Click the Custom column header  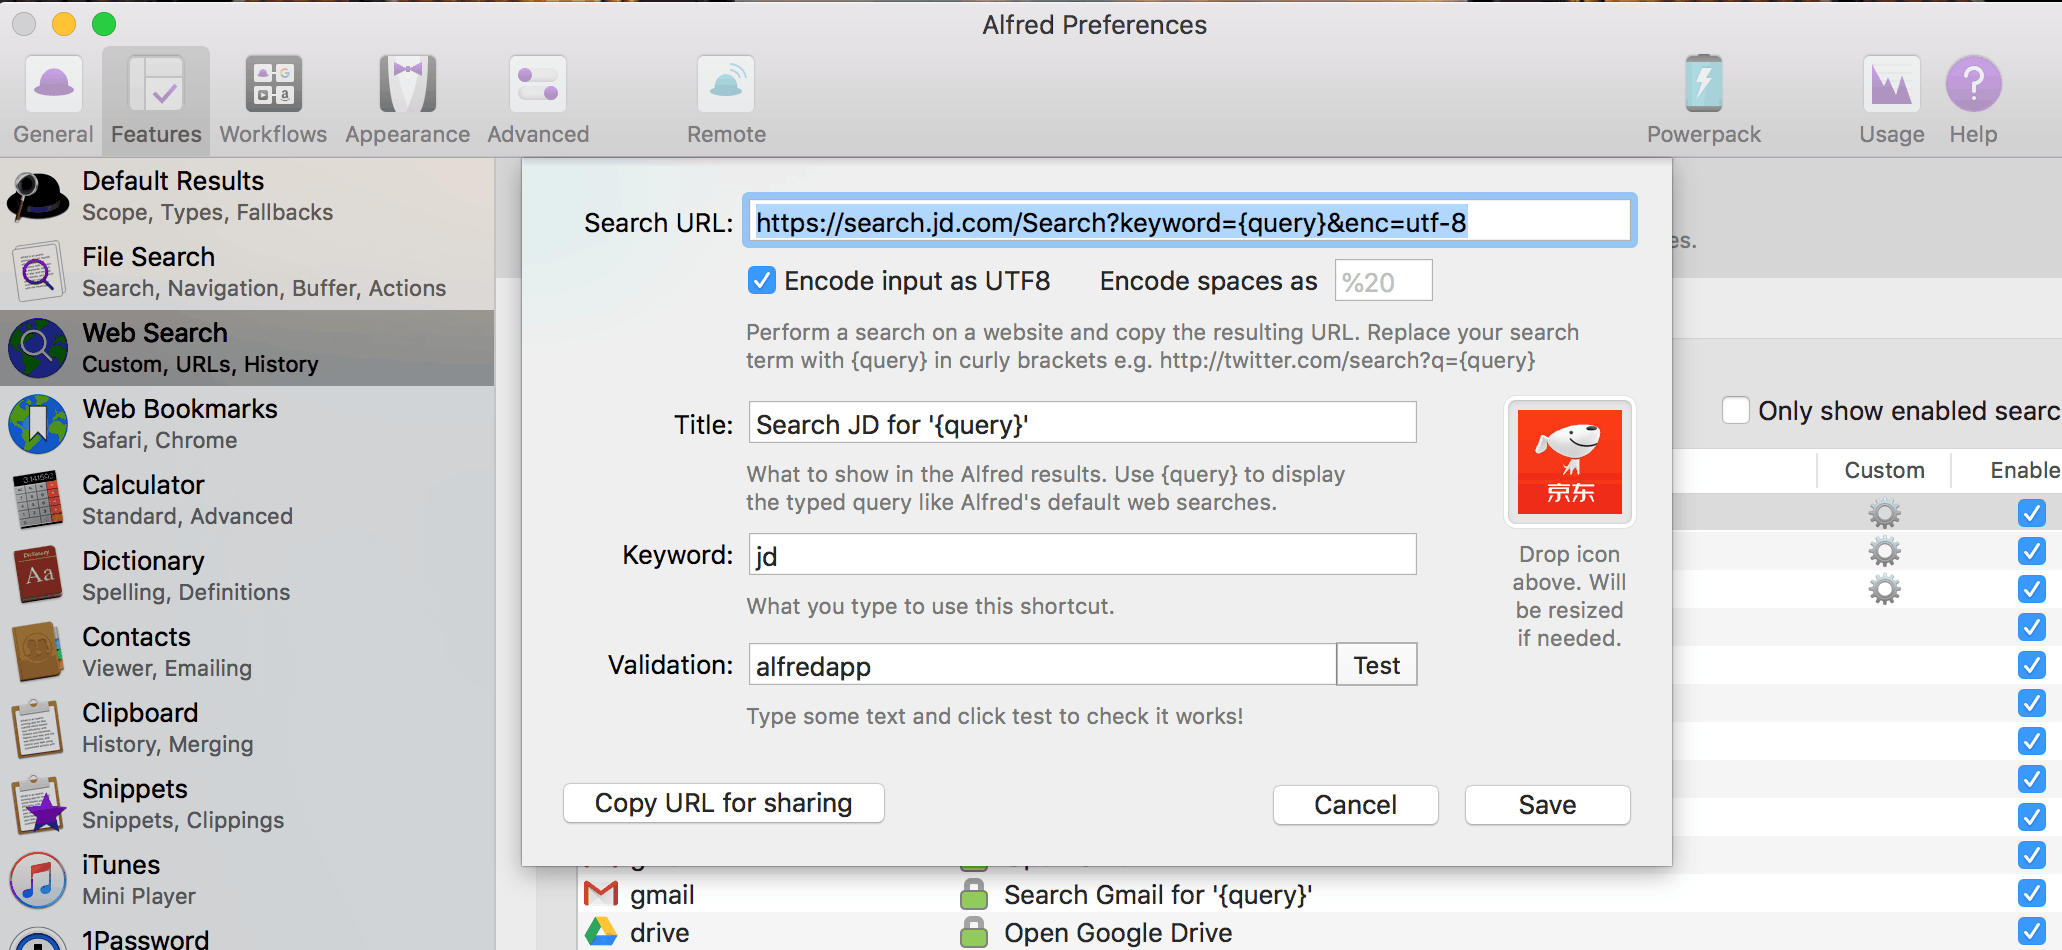[1884, 470]
